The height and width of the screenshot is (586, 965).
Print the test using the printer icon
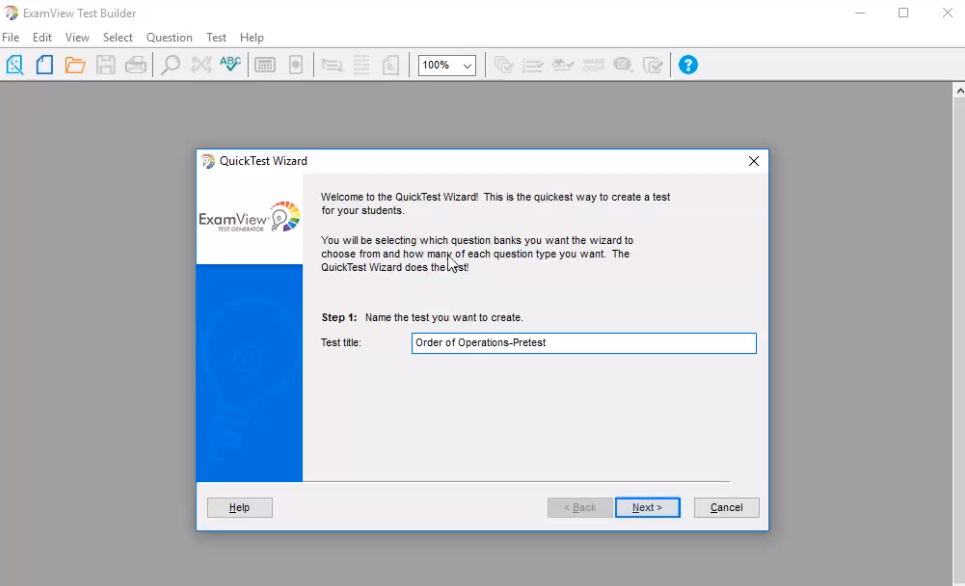(x=134, y=64)
